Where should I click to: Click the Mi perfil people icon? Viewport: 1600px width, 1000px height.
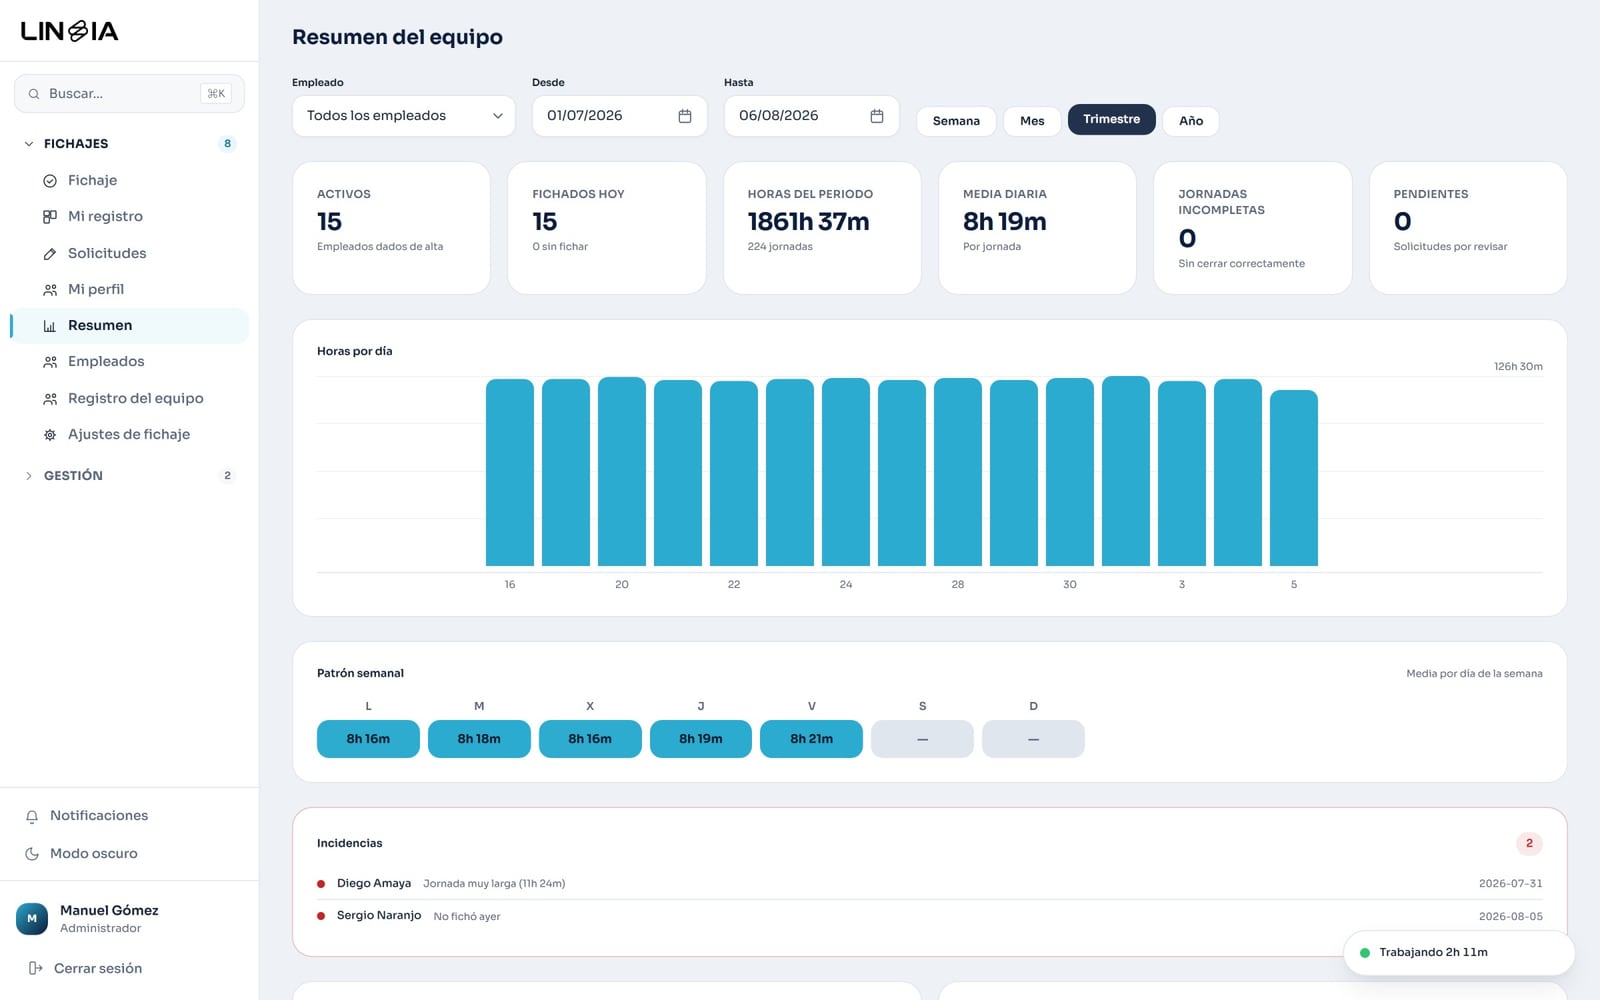coord(50,290)
